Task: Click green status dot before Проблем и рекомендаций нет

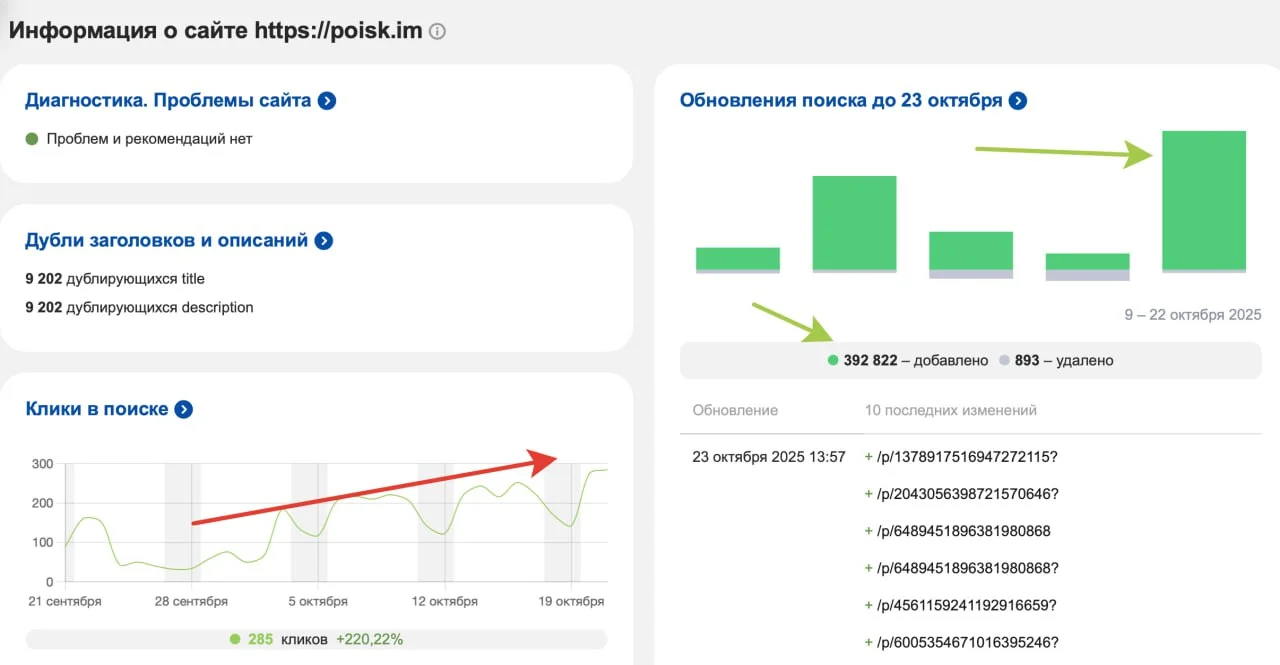Action: pos(32,139)
